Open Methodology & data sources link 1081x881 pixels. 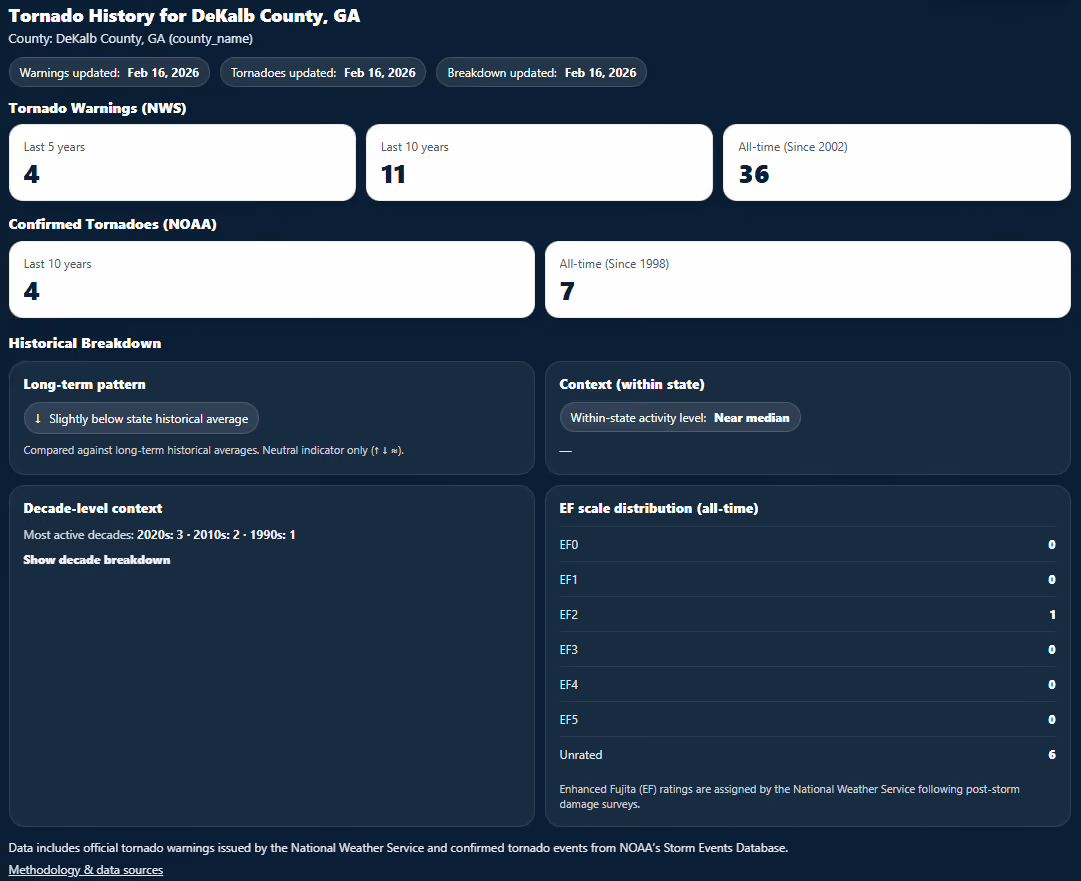(x=85, y=870)
